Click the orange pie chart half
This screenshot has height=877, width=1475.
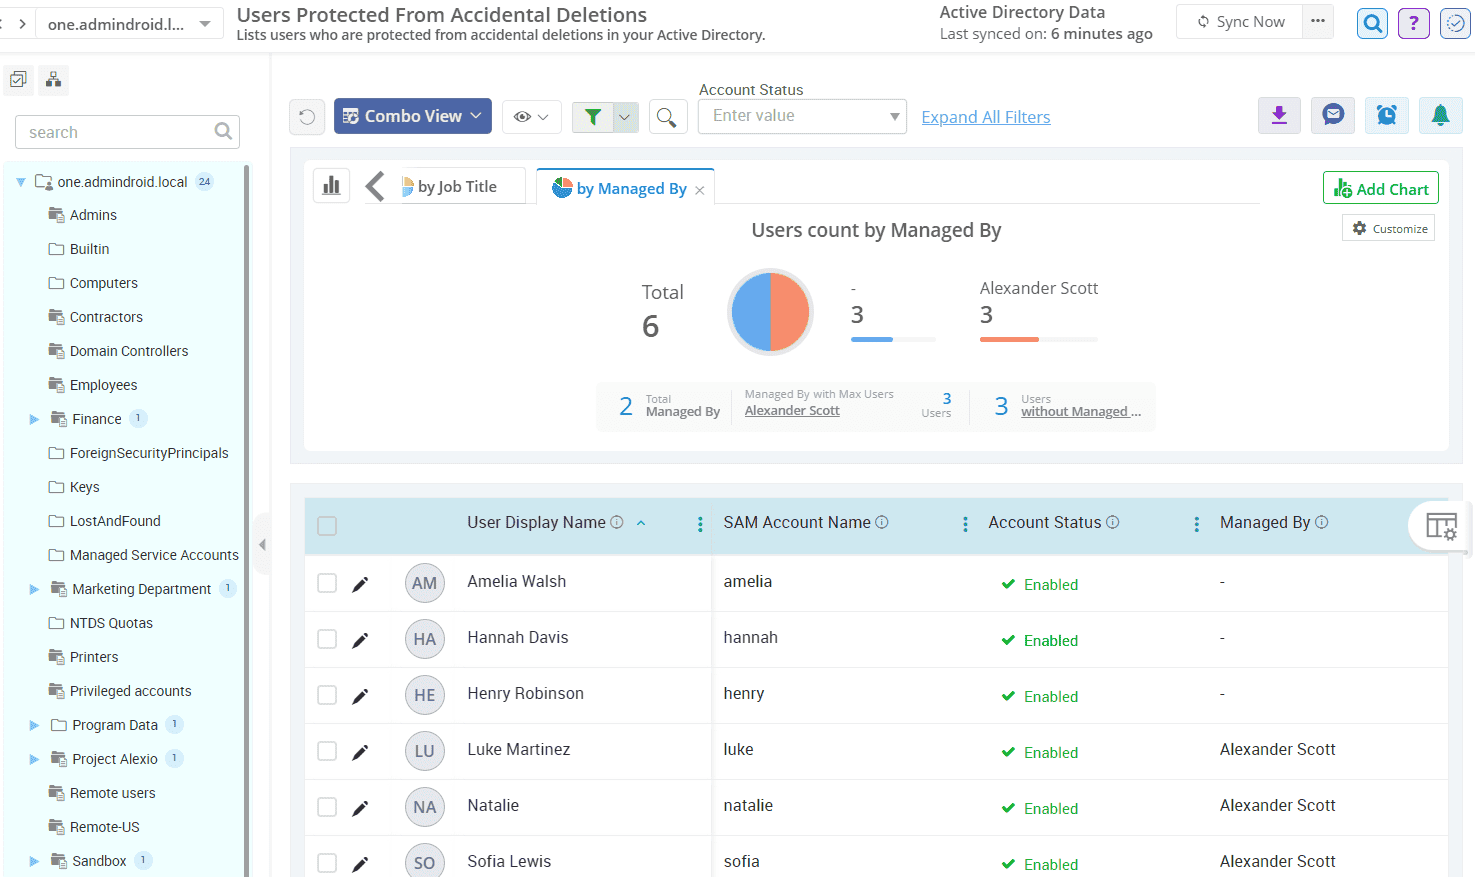pyautogui.click(x=791, y=312)
